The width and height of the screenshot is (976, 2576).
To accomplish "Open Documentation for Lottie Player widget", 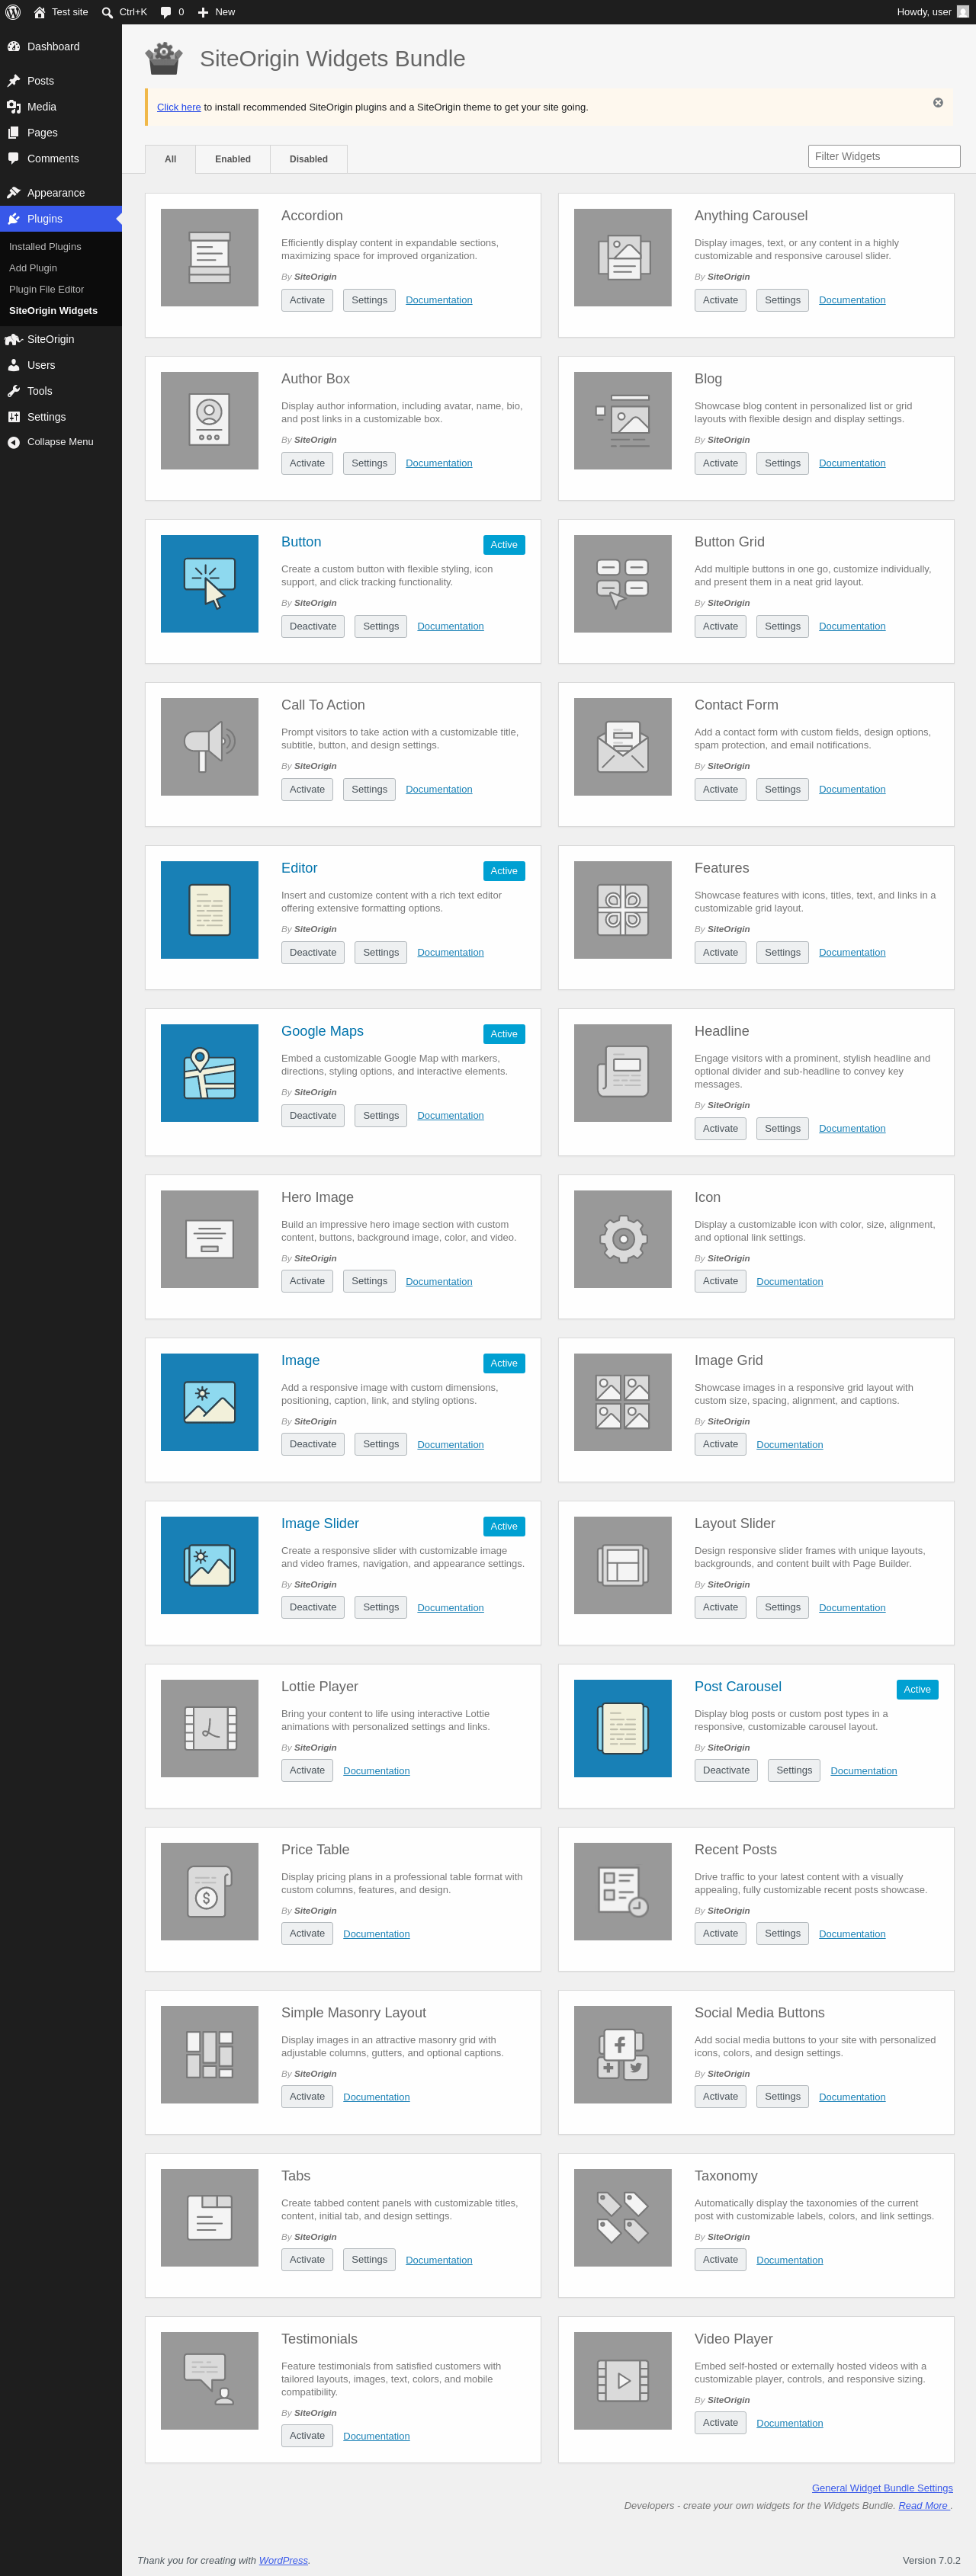I will [376, 1770].
